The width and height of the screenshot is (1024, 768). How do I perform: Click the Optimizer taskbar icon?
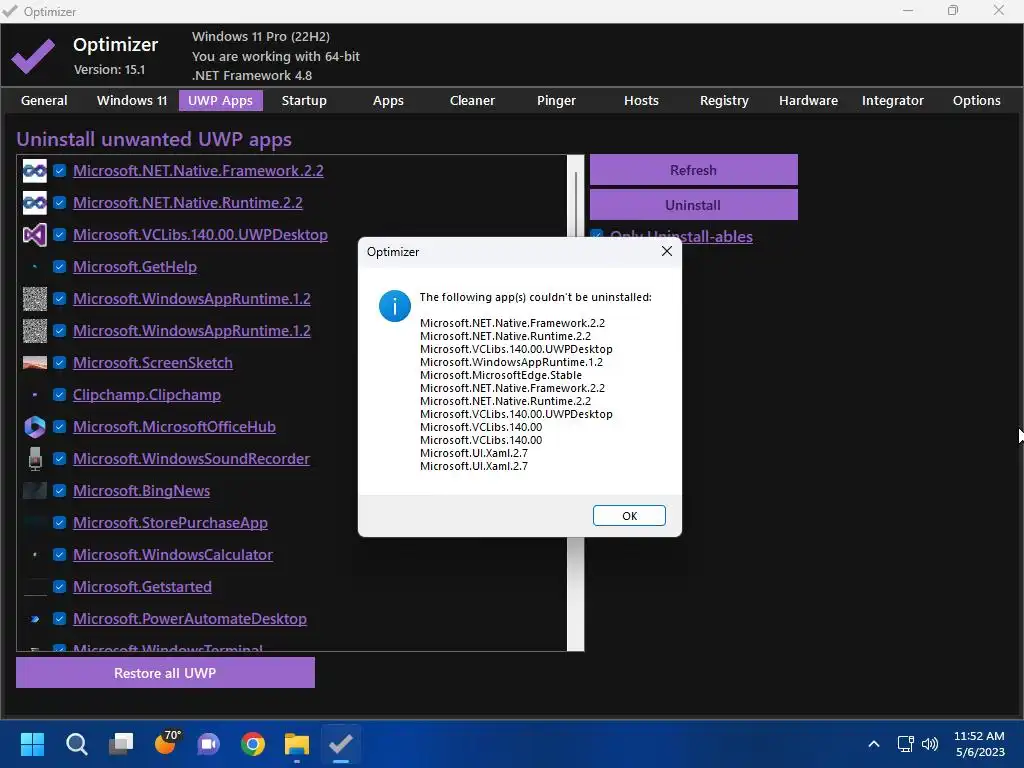pyautogui.click(x=341, y=744)
